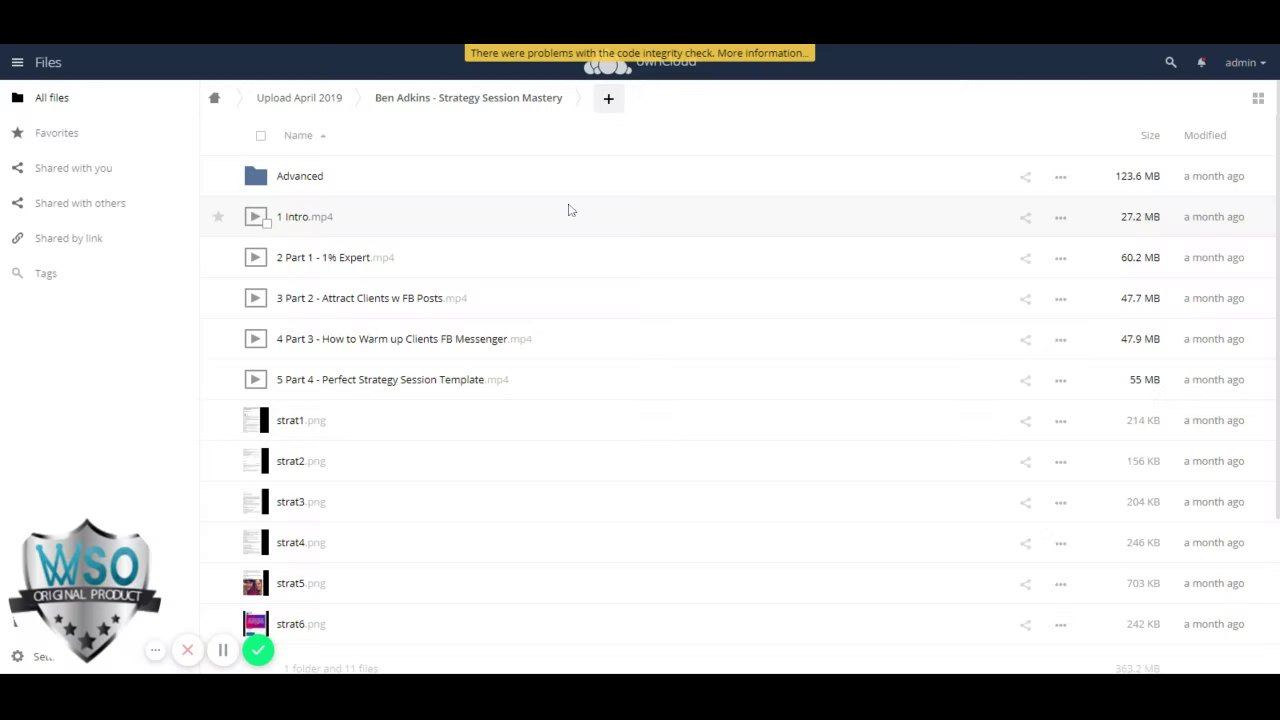The width and height of the screenshot is (1280, 720).
Task: Open the Advanced folder
Action: point(300,176)
